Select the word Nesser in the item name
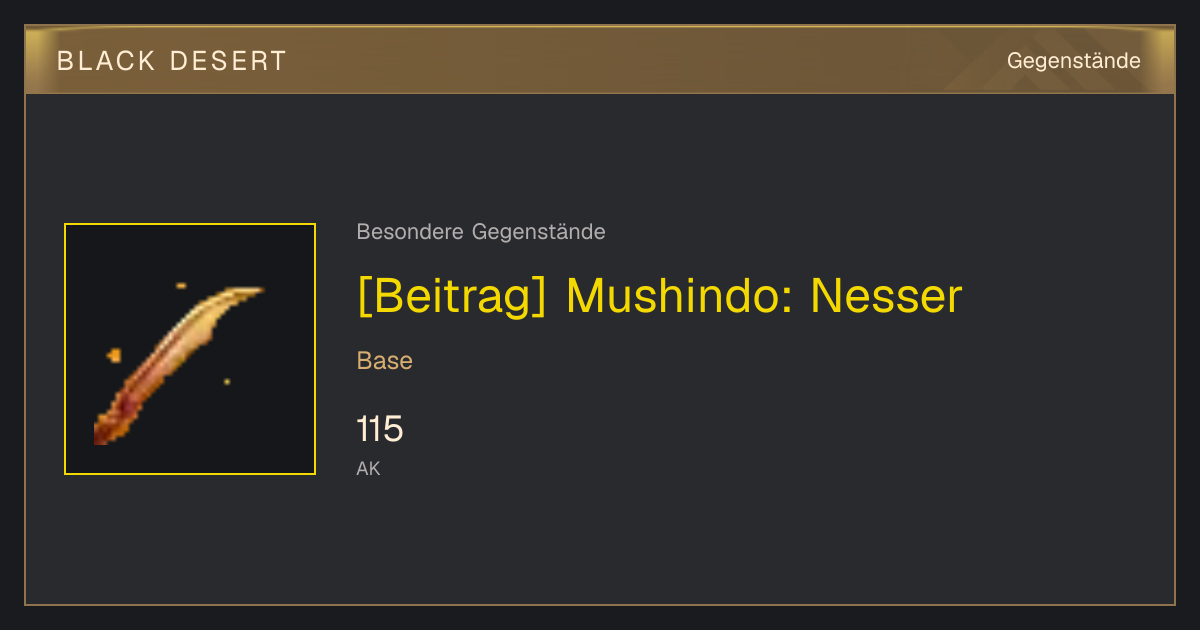The image size is (1200, 630). point(886,296)
